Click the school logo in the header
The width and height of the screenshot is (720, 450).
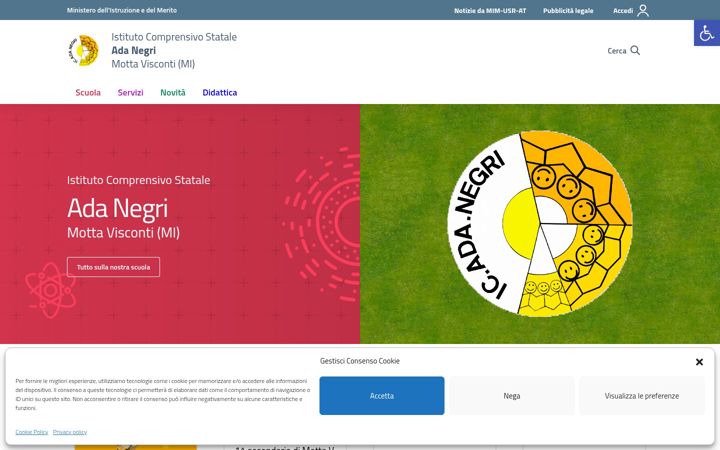click(84, 51)
